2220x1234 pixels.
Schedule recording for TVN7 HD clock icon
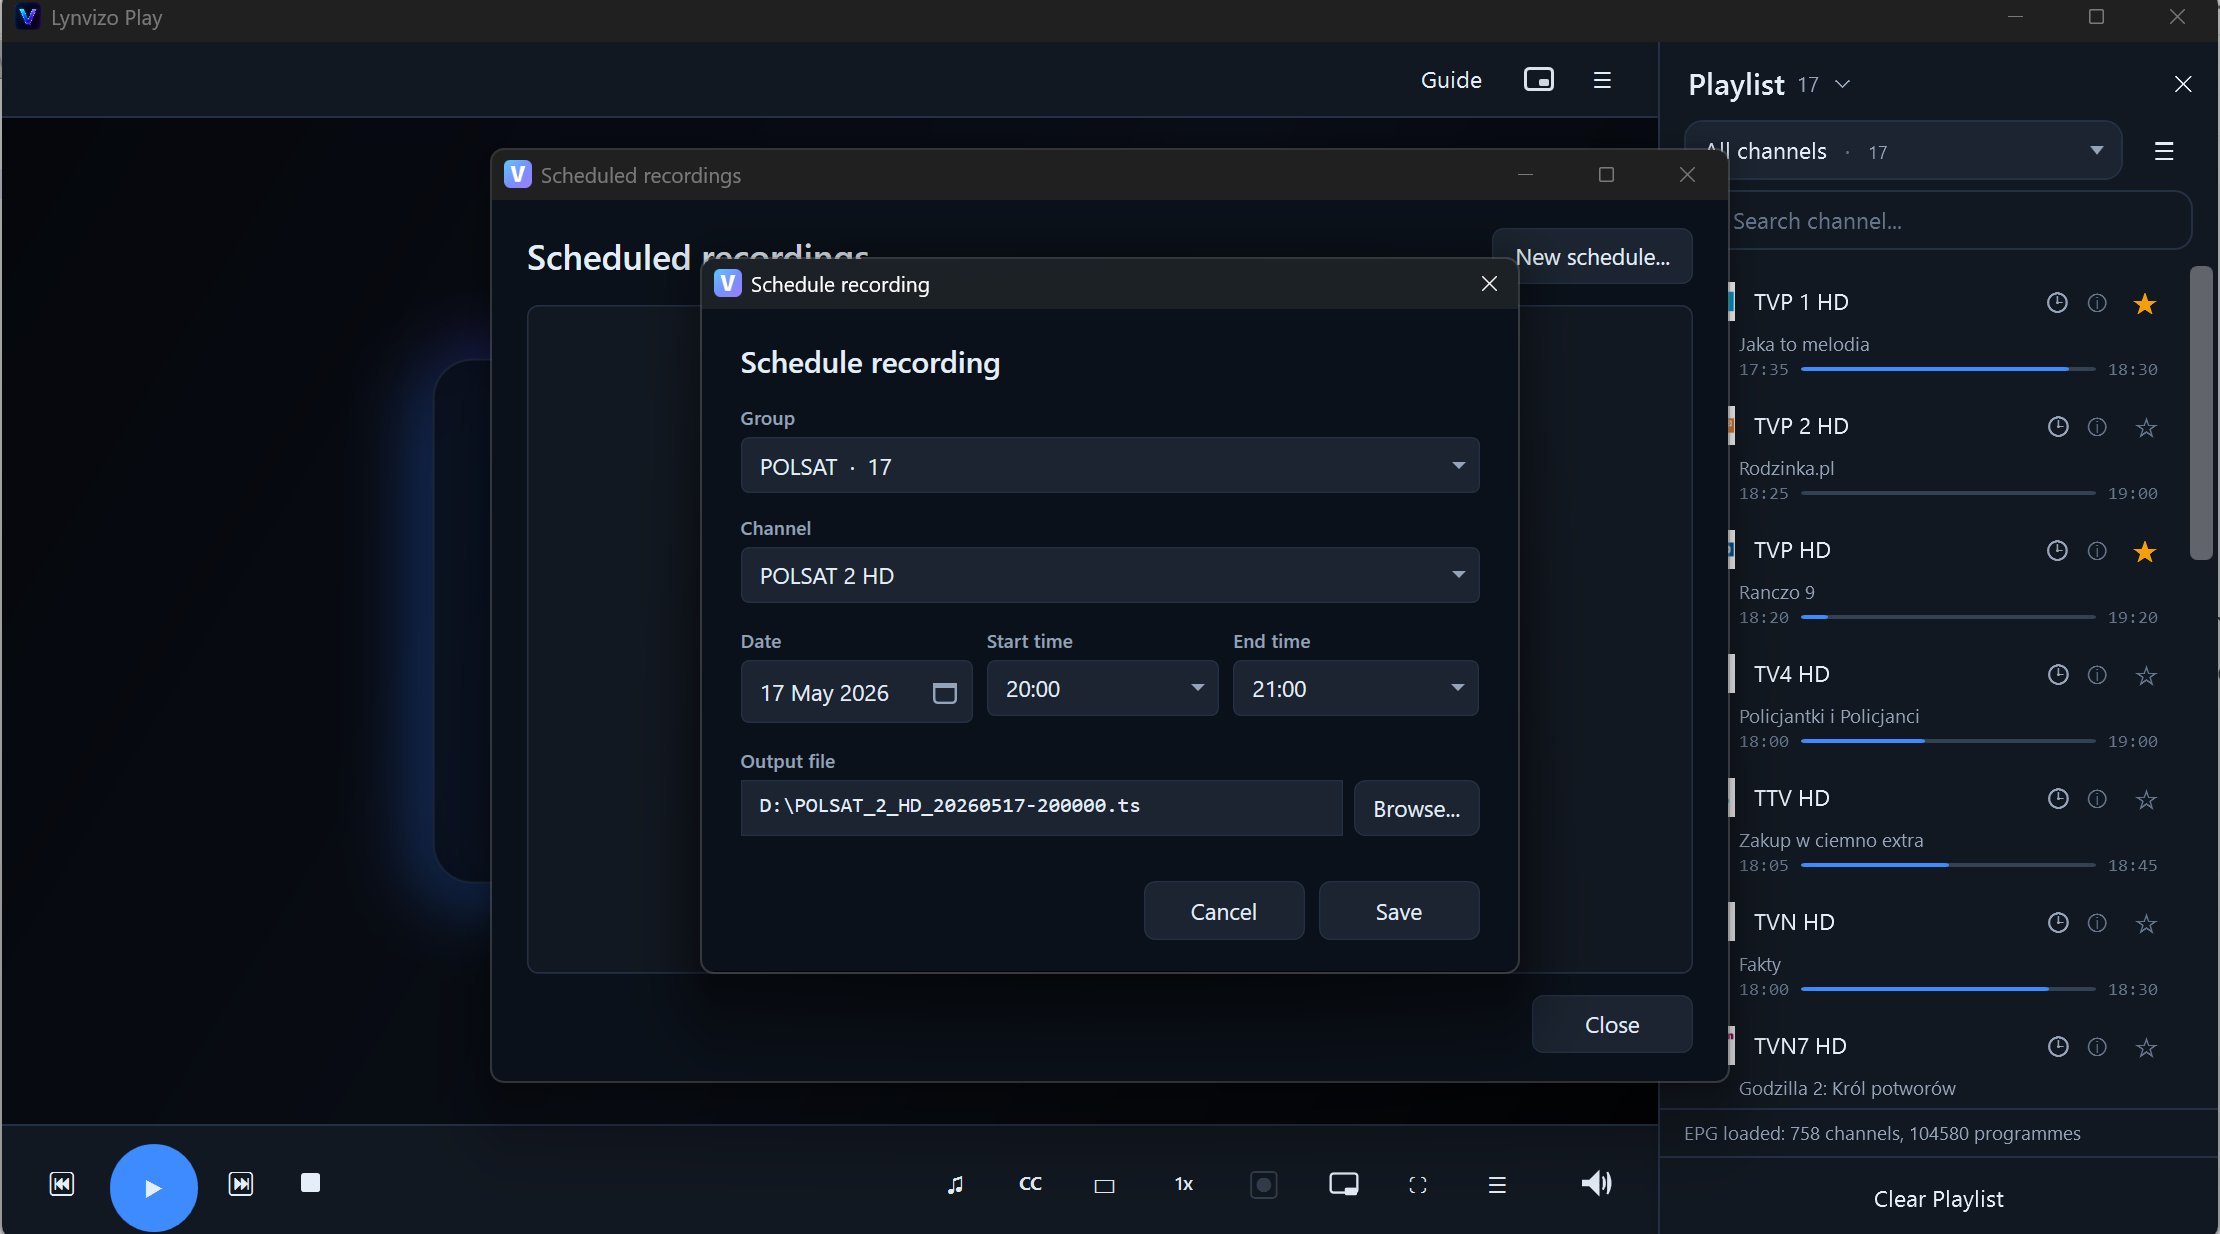[2057, 1047]
